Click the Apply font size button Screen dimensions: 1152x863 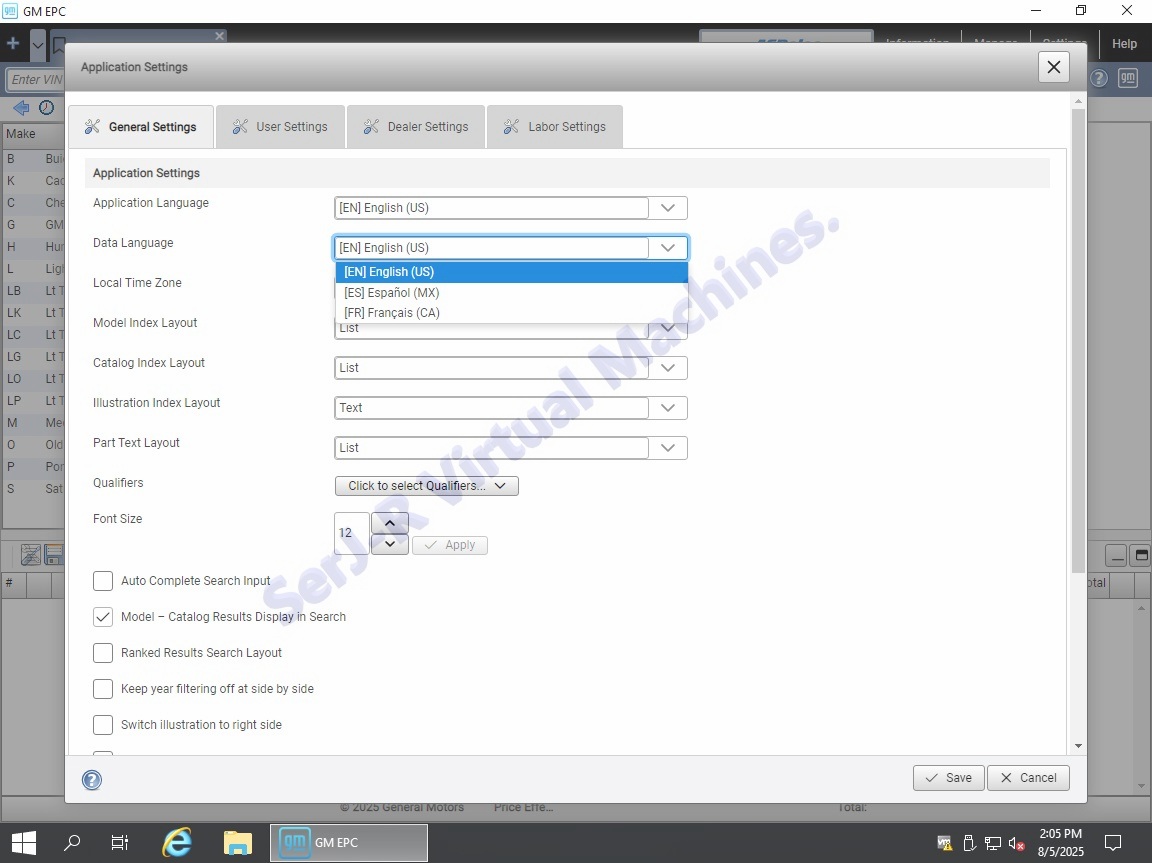click(450, 545)
